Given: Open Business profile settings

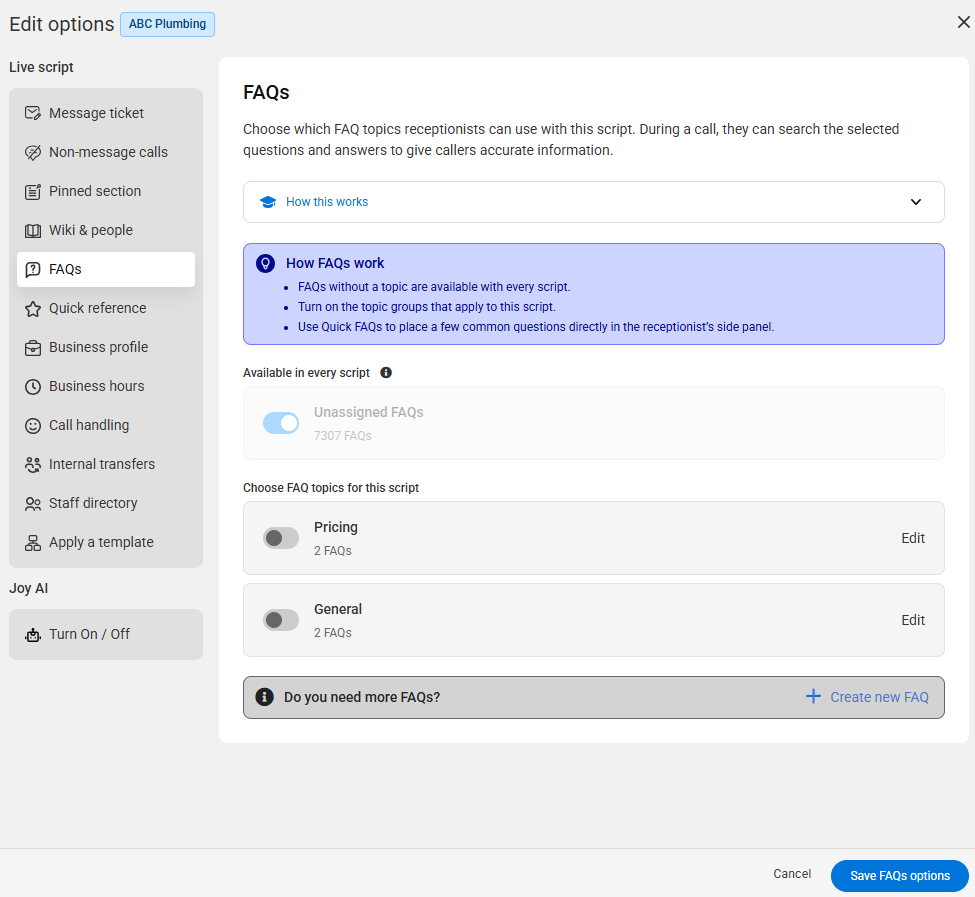Looking at the screenshot, I should click(106, 347).
